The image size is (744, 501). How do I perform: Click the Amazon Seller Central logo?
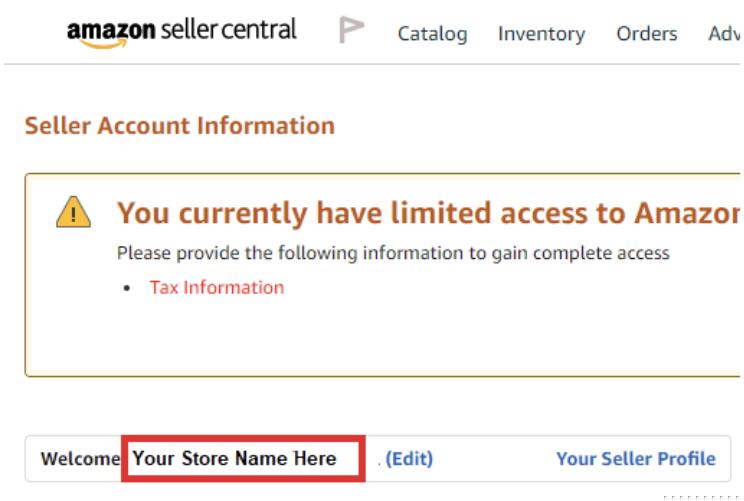click(x=181, y=31)
